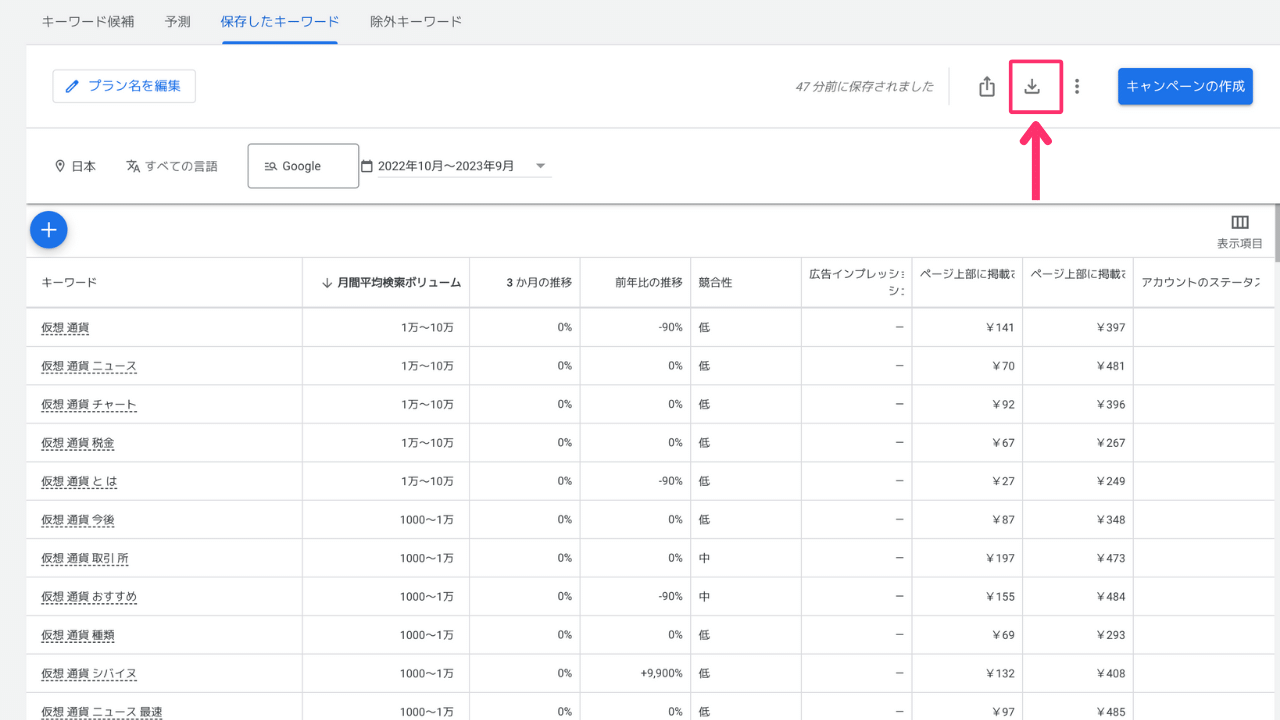
Task: Click the keyword 仮想 通貨 とは
Action: (x=79, y=481)
